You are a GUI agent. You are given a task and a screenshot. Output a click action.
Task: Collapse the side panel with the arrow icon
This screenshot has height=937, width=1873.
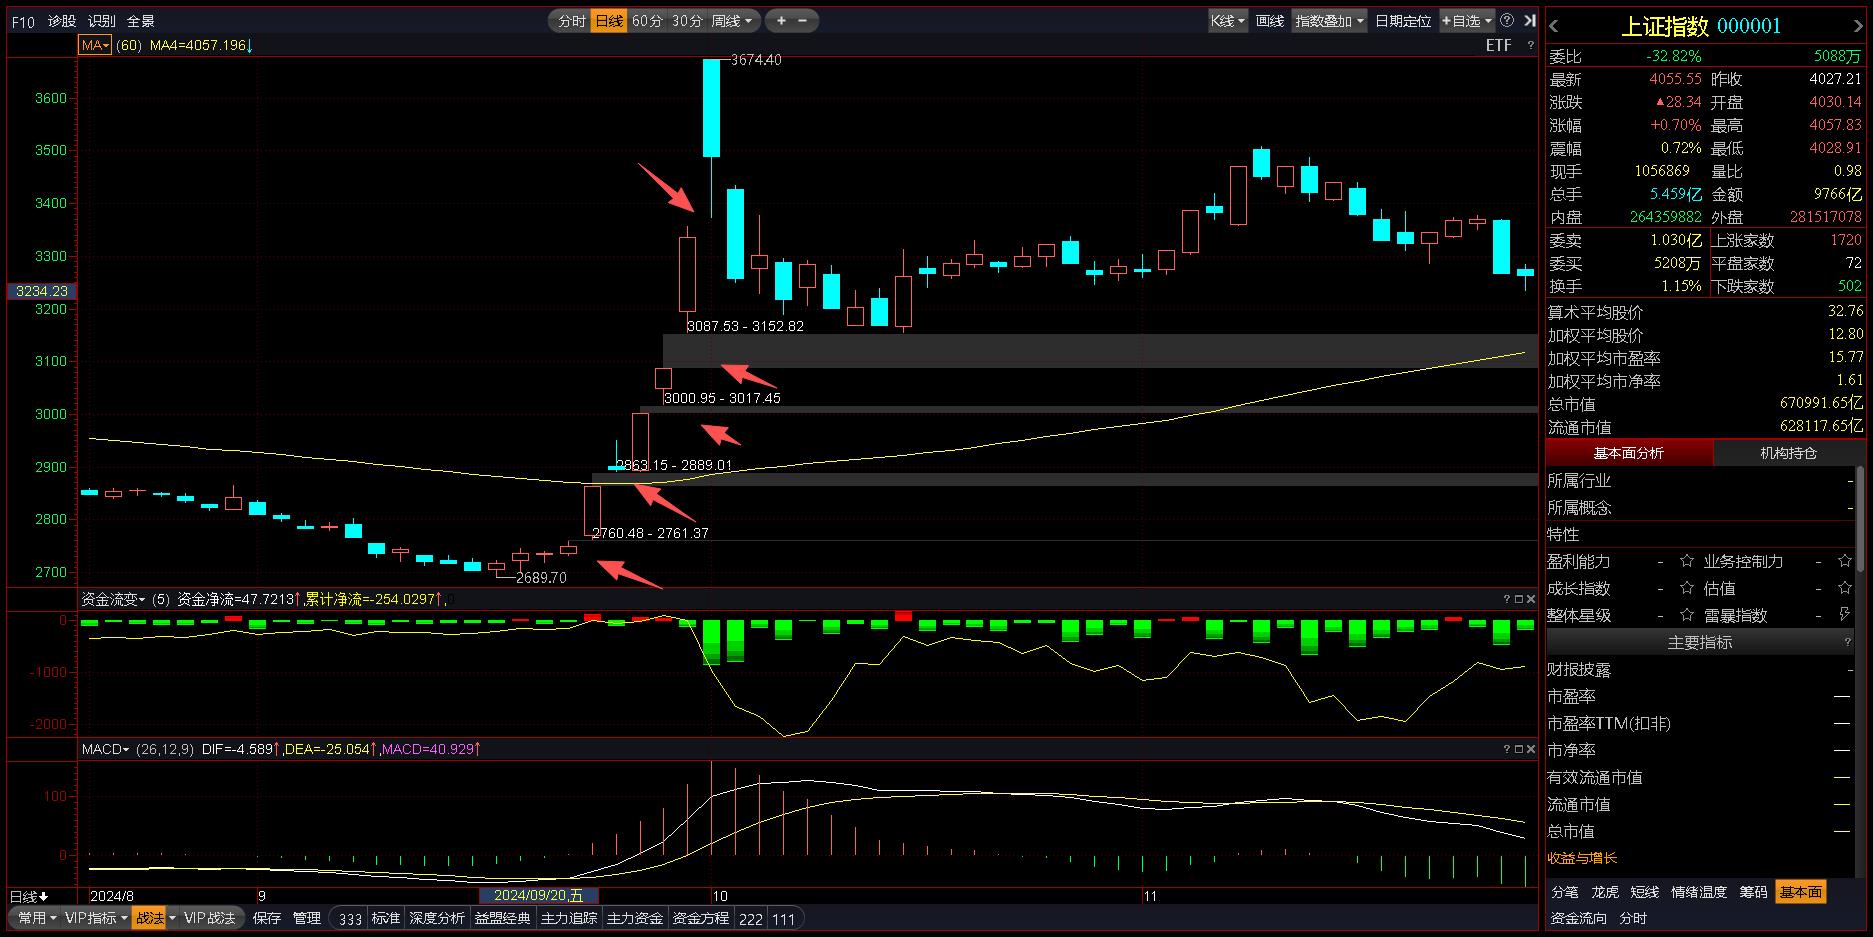tap(1529, 20)
